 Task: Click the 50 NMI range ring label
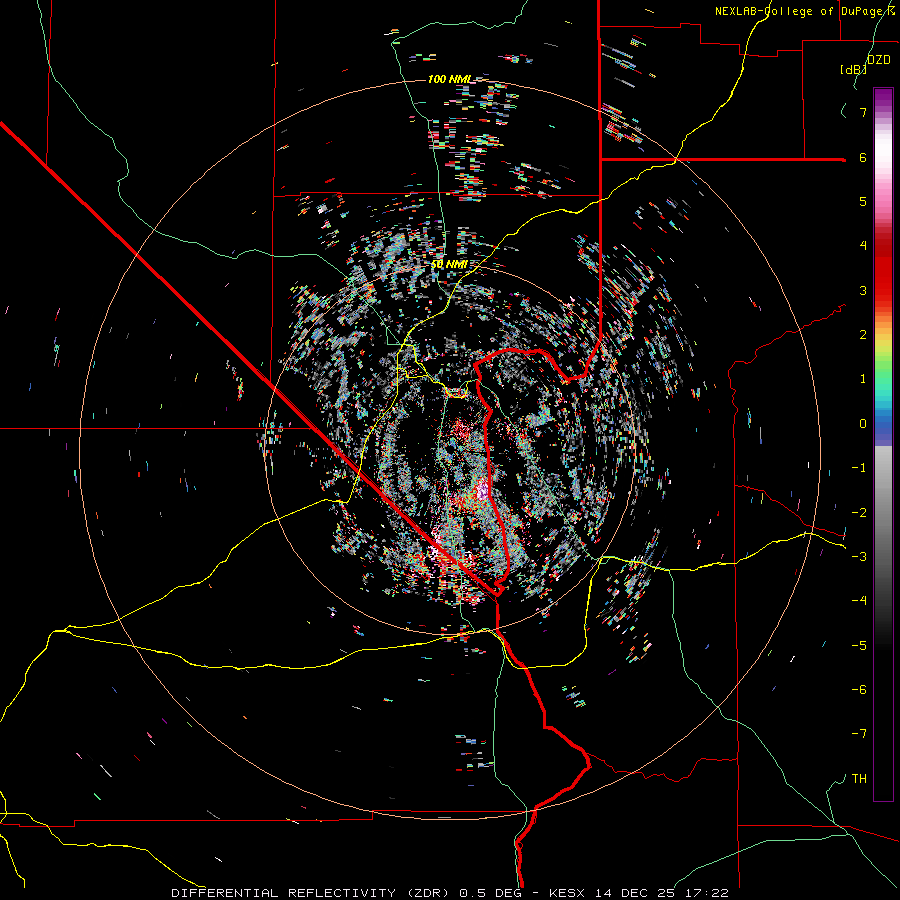tap(449, 264)
